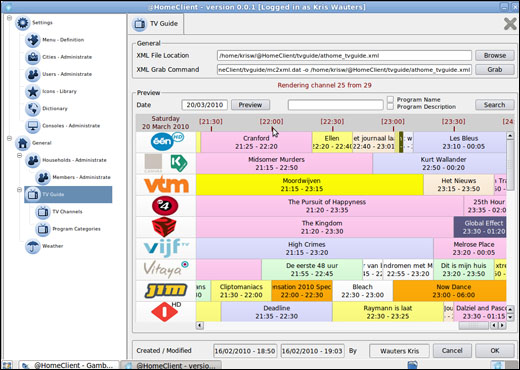520x370 pixels.
Task: Enable the Program Description checkbox
Action: [x=390, y=107]
